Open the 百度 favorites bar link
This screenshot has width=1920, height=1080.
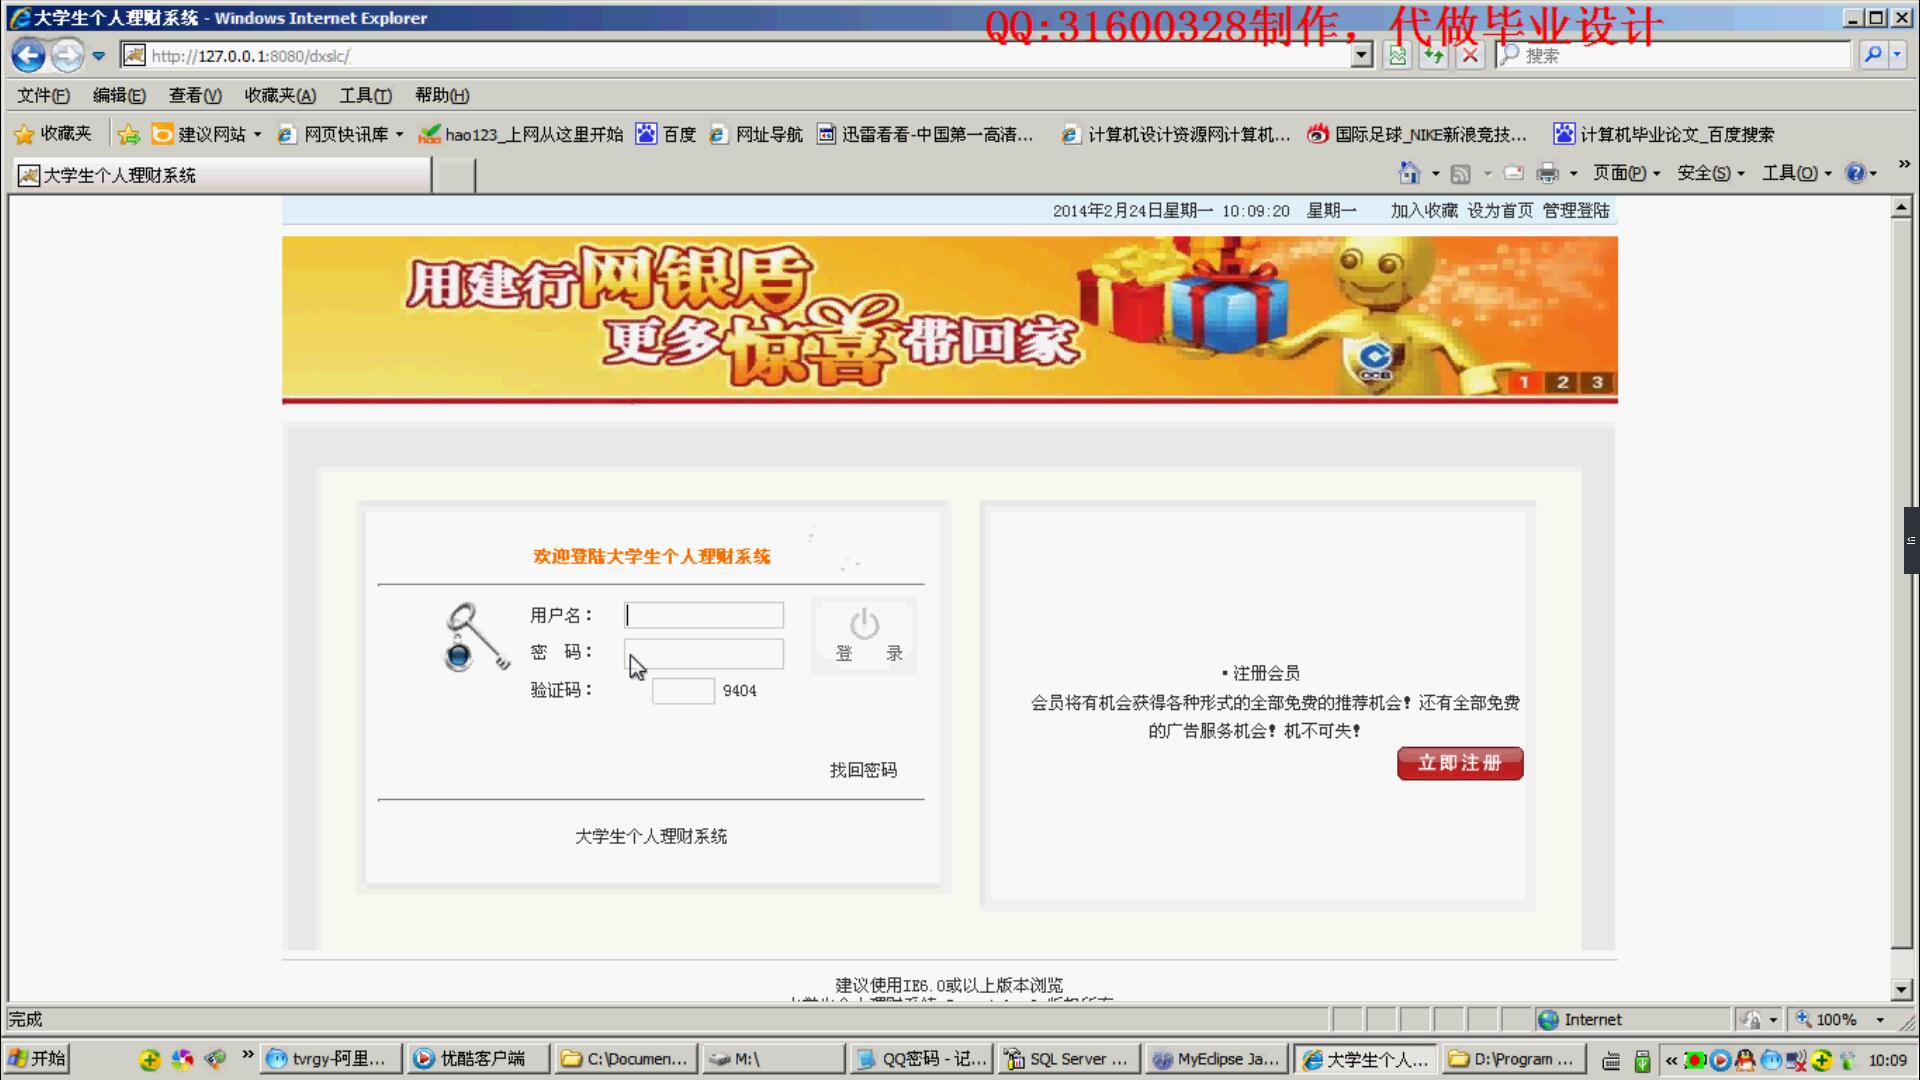coord(666,134)
